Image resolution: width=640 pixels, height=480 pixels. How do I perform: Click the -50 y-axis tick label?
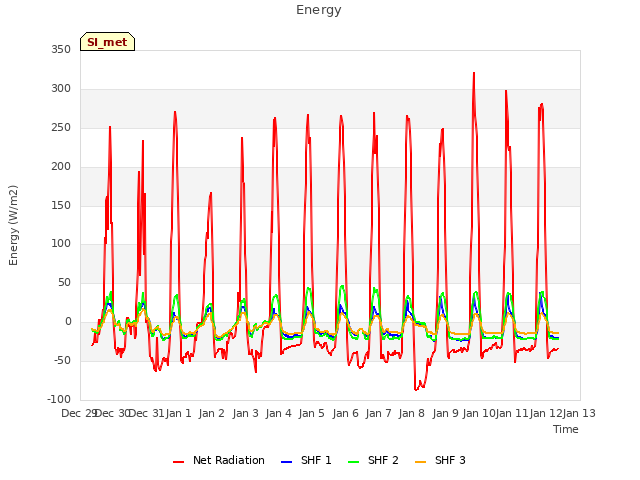tap(62, 360)
